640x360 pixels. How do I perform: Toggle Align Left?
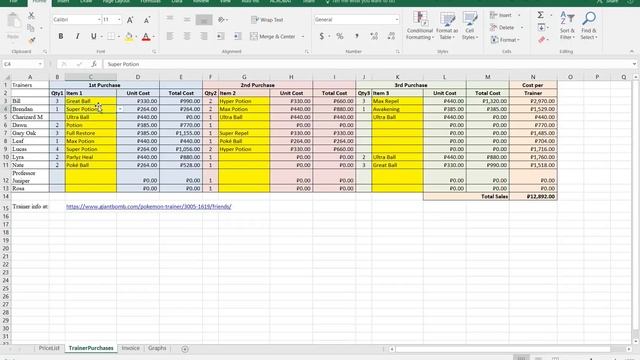170,36
